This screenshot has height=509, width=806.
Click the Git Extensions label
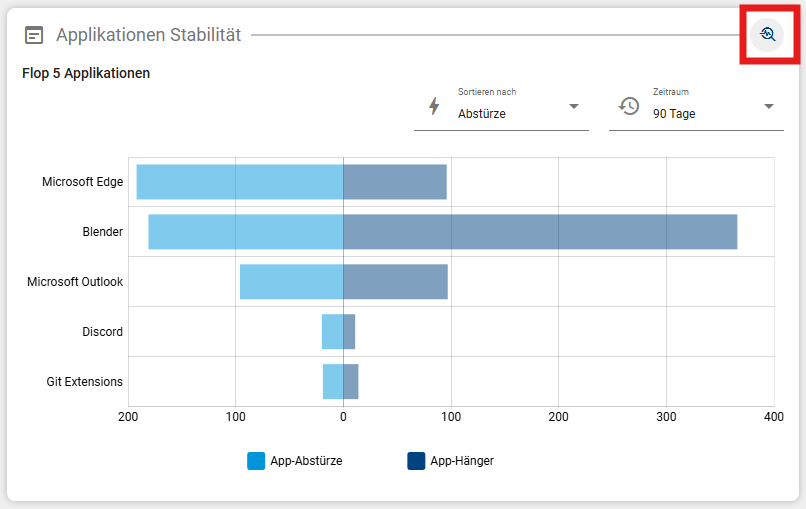[84, 382]
